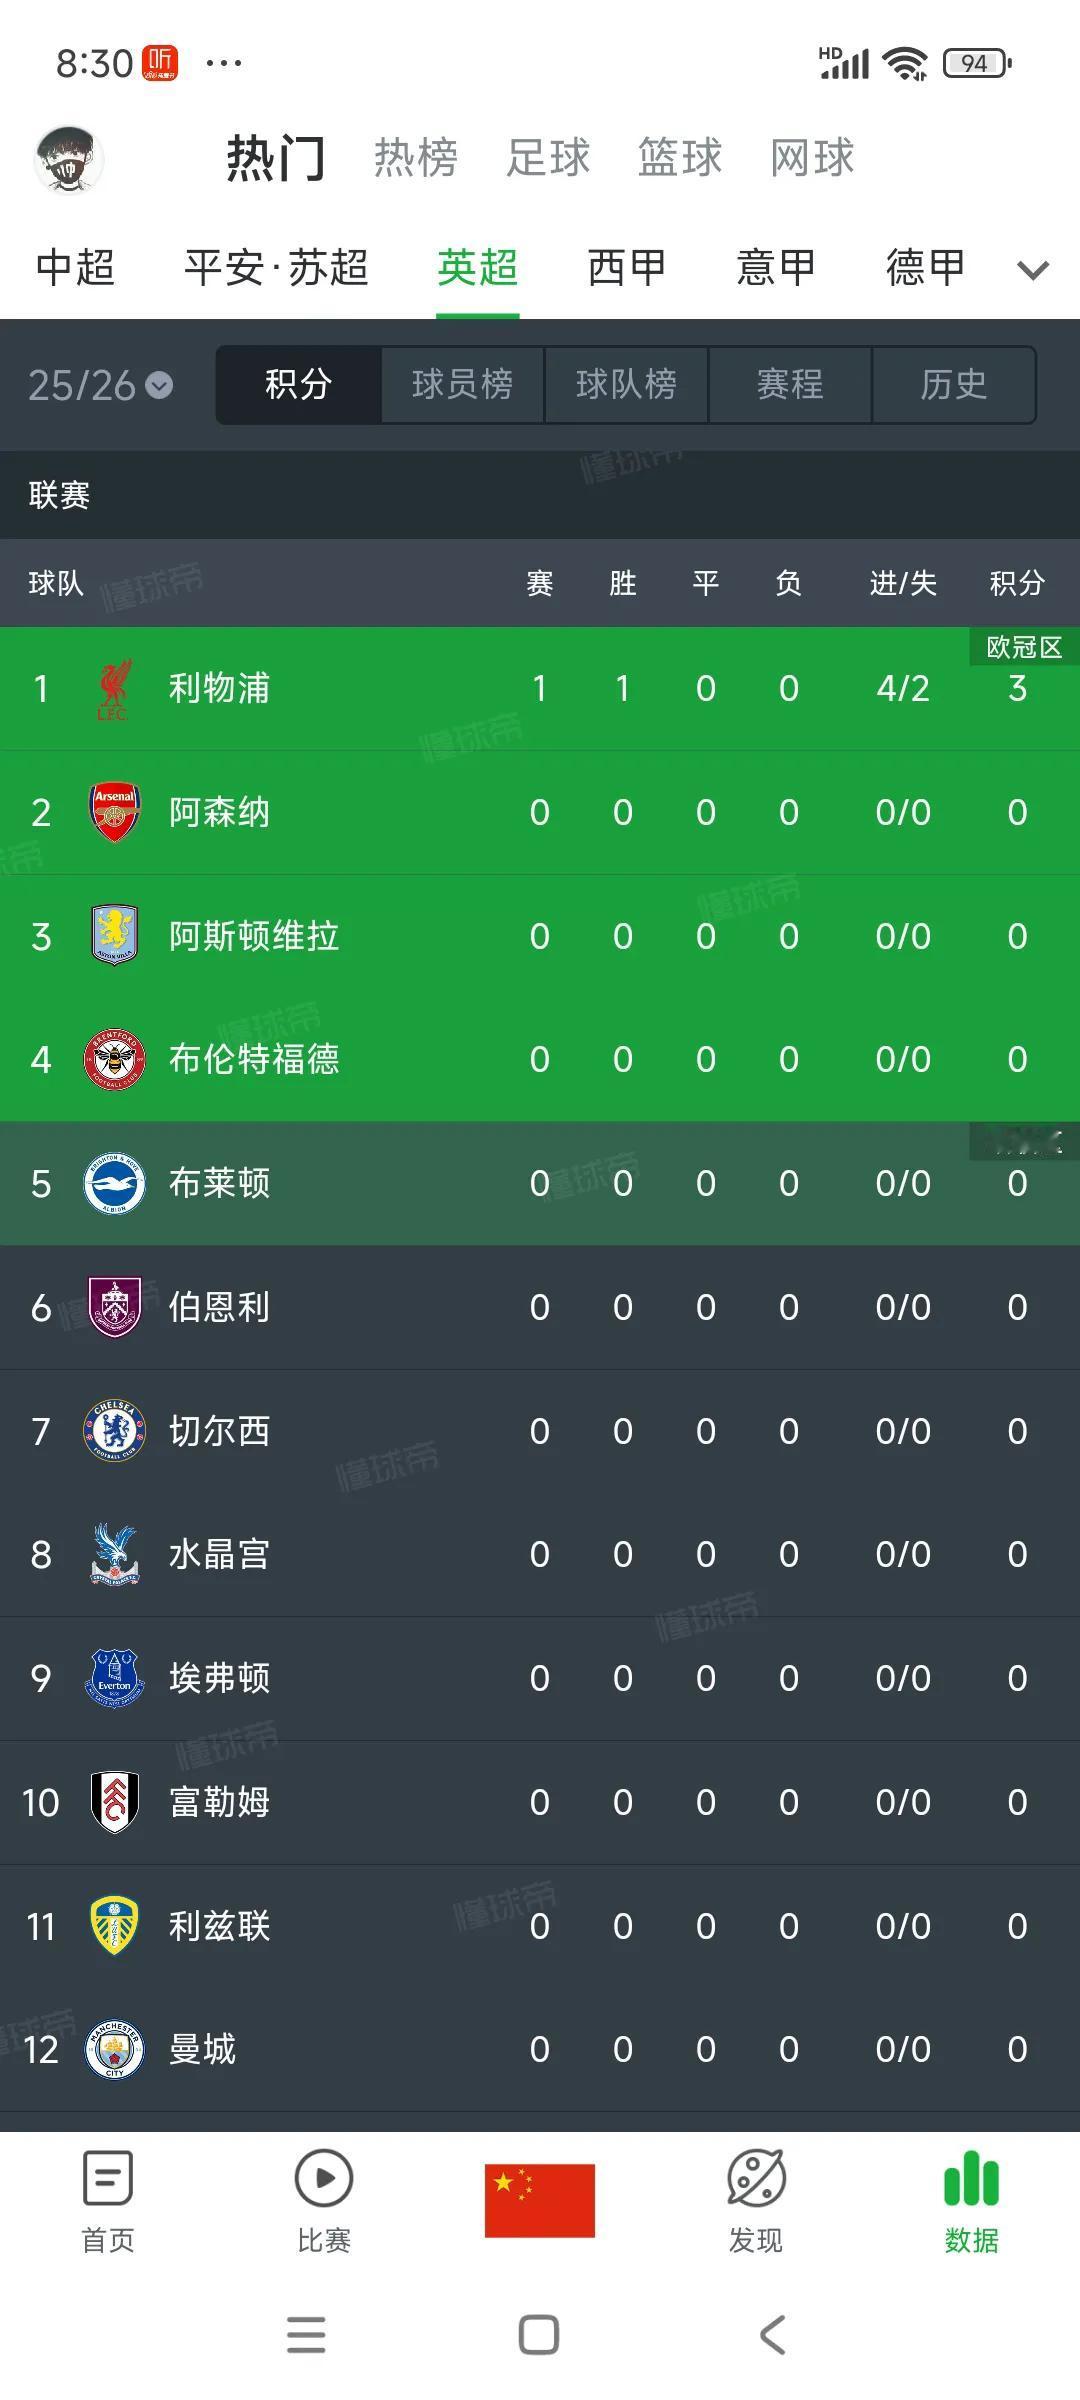Expand the 25/26 season dropdown
This screenshot has width=1080, height=2400.
(x=100, y=385)
